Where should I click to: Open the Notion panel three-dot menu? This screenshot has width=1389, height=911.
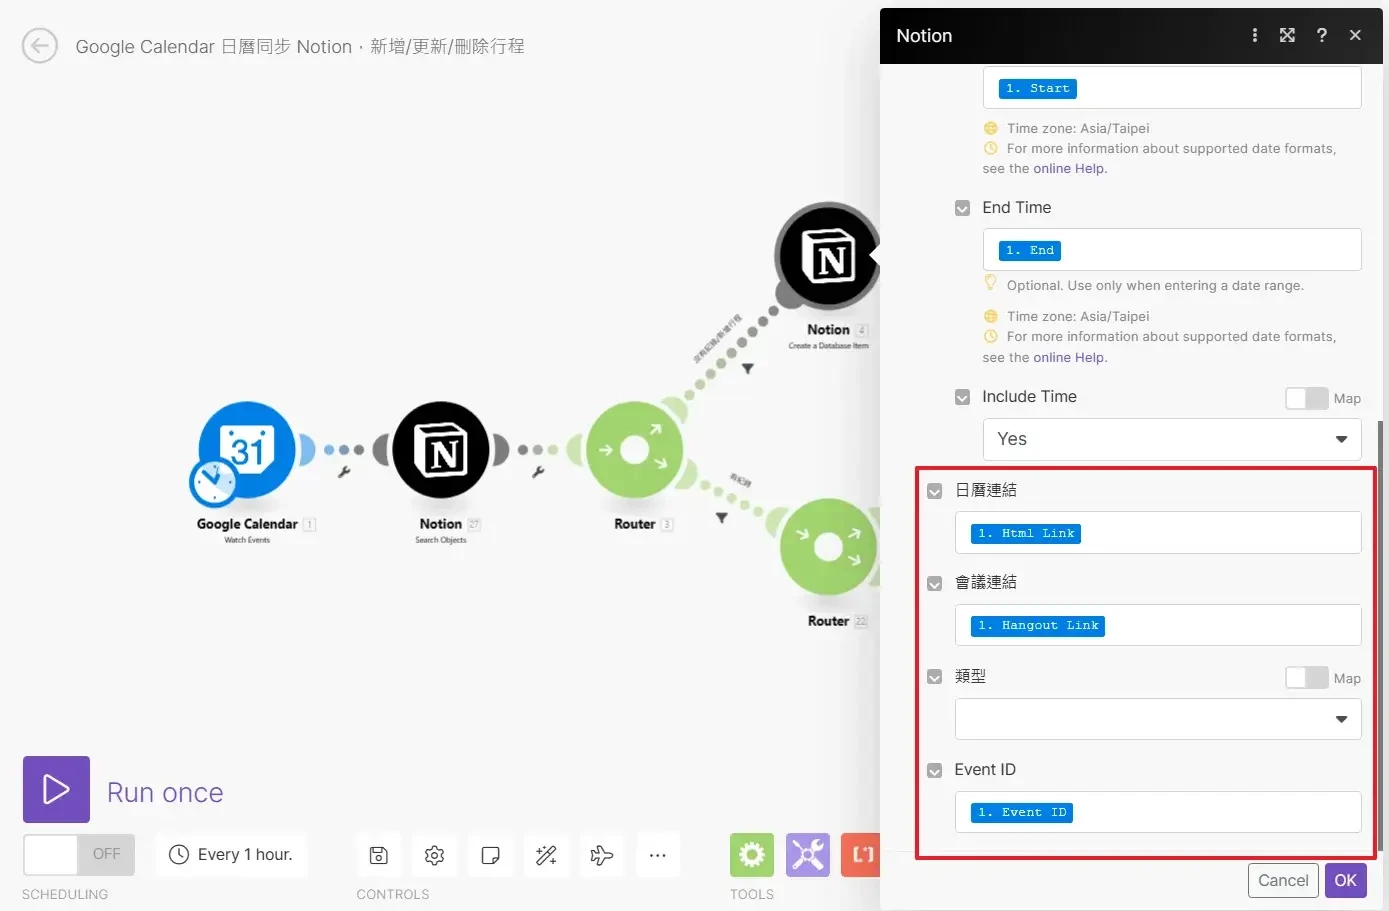click(x=1255, y=35)
